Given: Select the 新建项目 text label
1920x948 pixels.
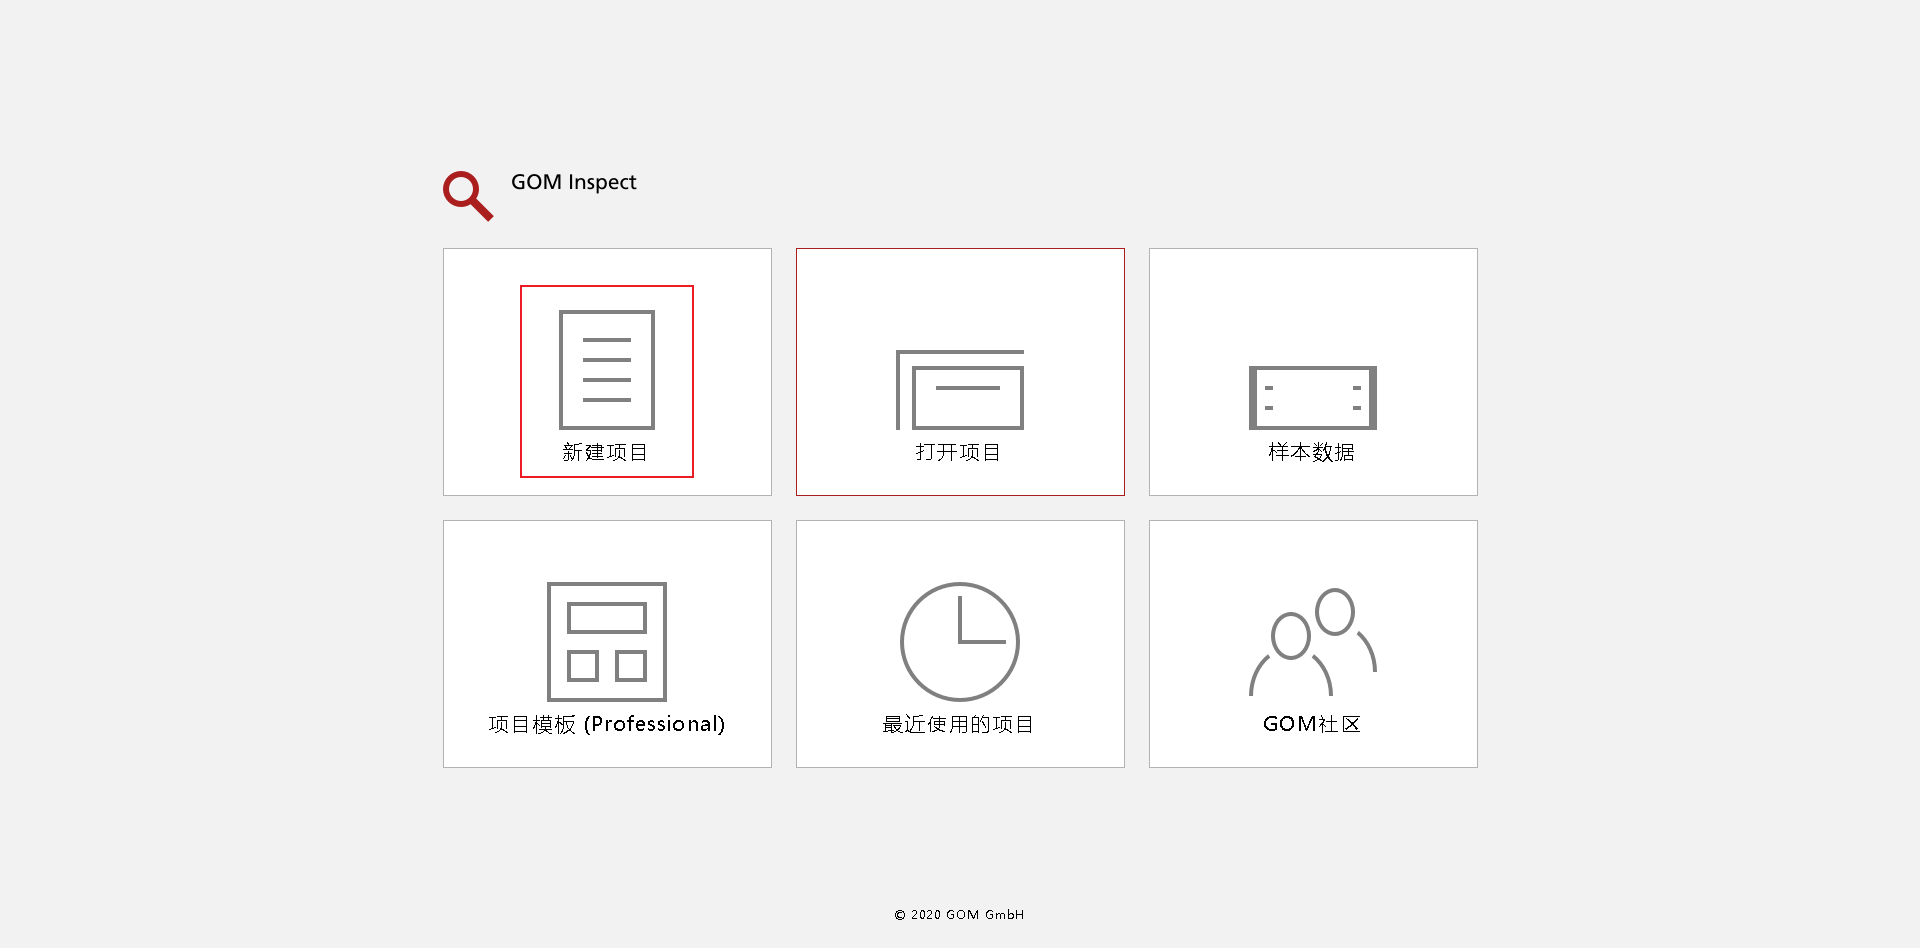Looking at the screenshot, I should click(605, 453).
